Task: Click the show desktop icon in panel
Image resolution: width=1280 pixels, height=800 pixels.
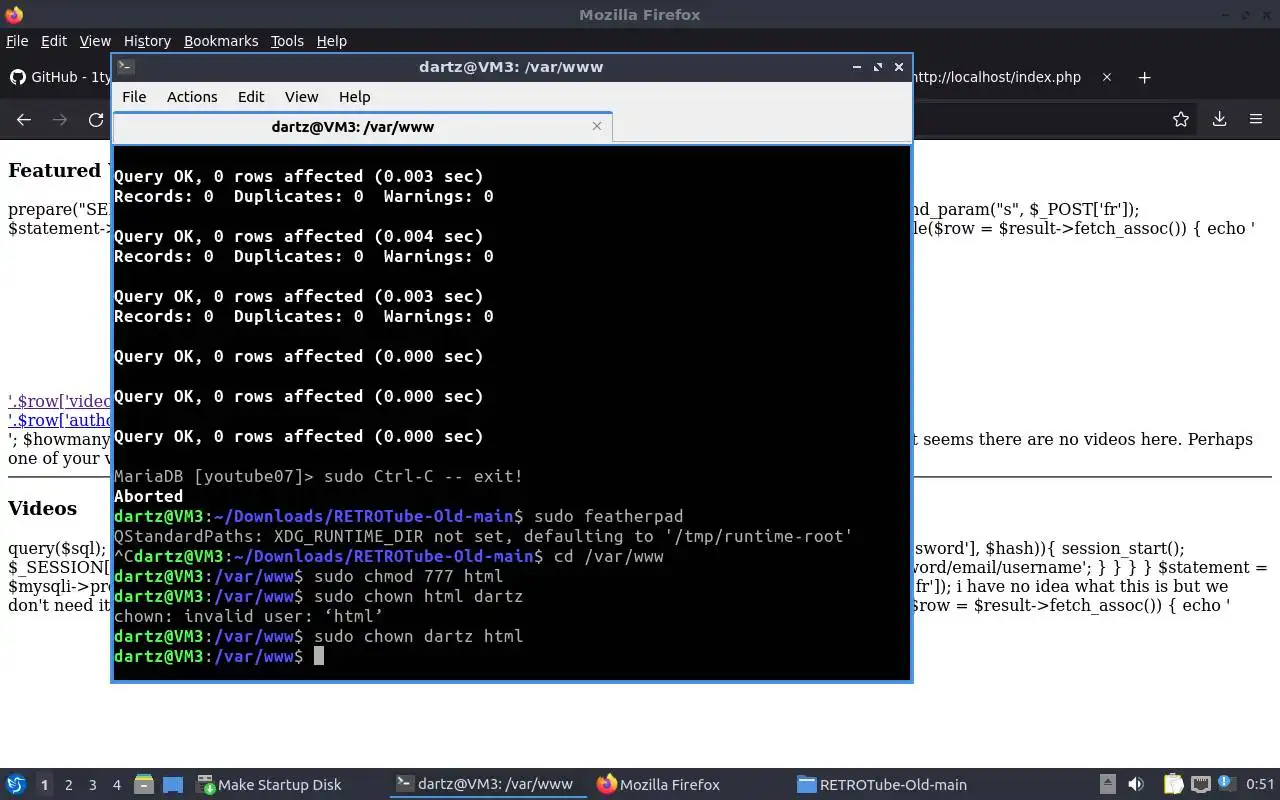Action: tap(173, 785)
